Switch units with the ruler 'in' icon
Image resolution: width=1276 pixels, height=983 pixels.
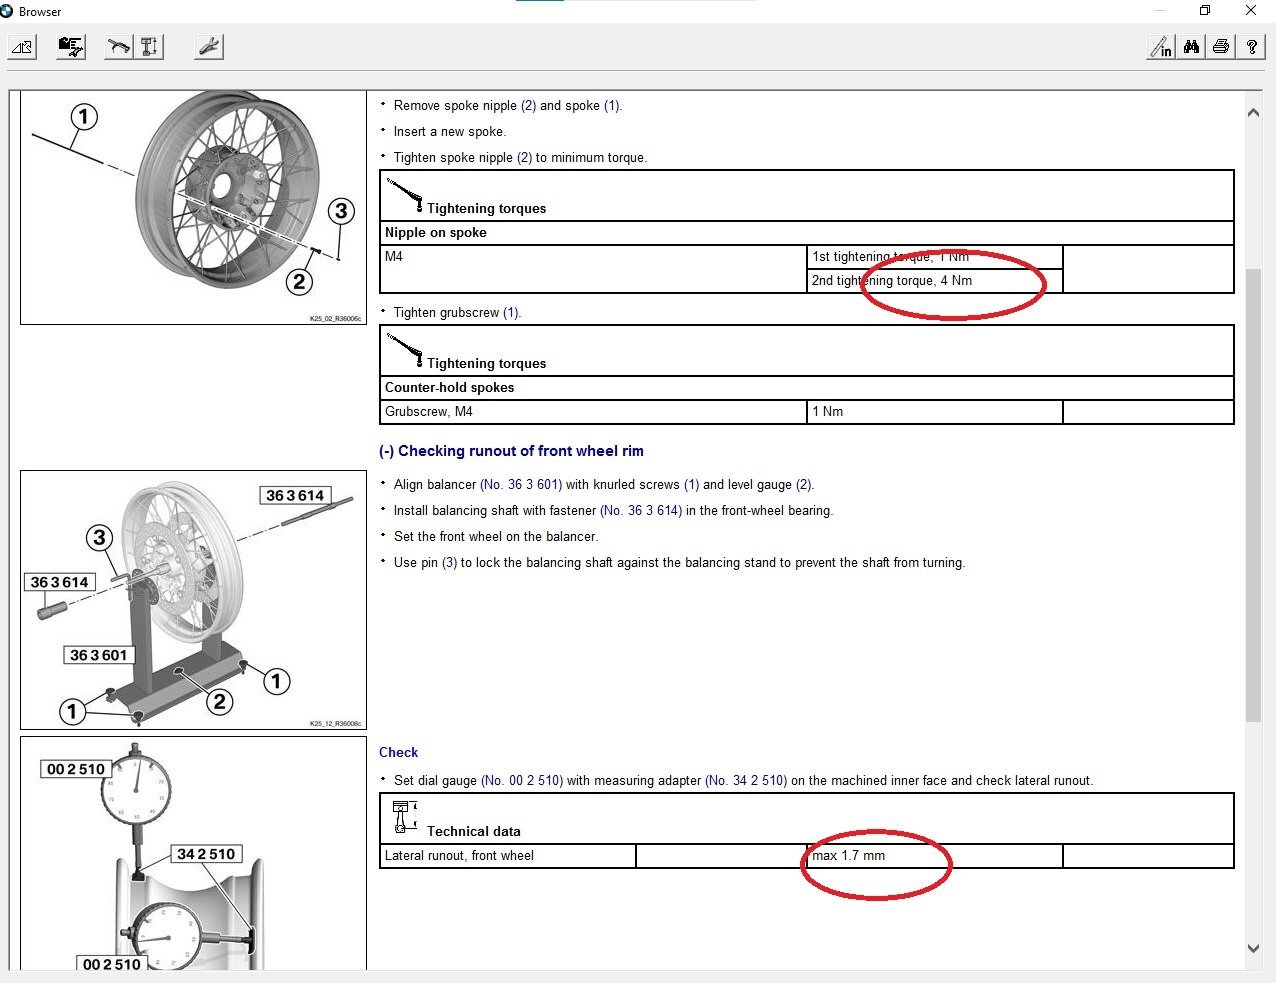point(1161,47)
